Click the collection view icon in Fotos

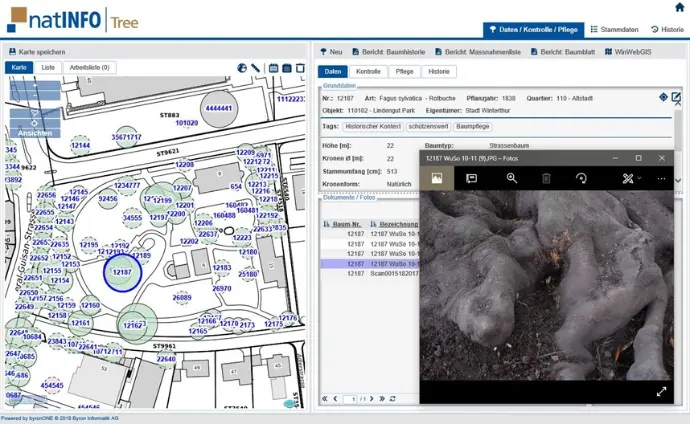coord(437,178)
